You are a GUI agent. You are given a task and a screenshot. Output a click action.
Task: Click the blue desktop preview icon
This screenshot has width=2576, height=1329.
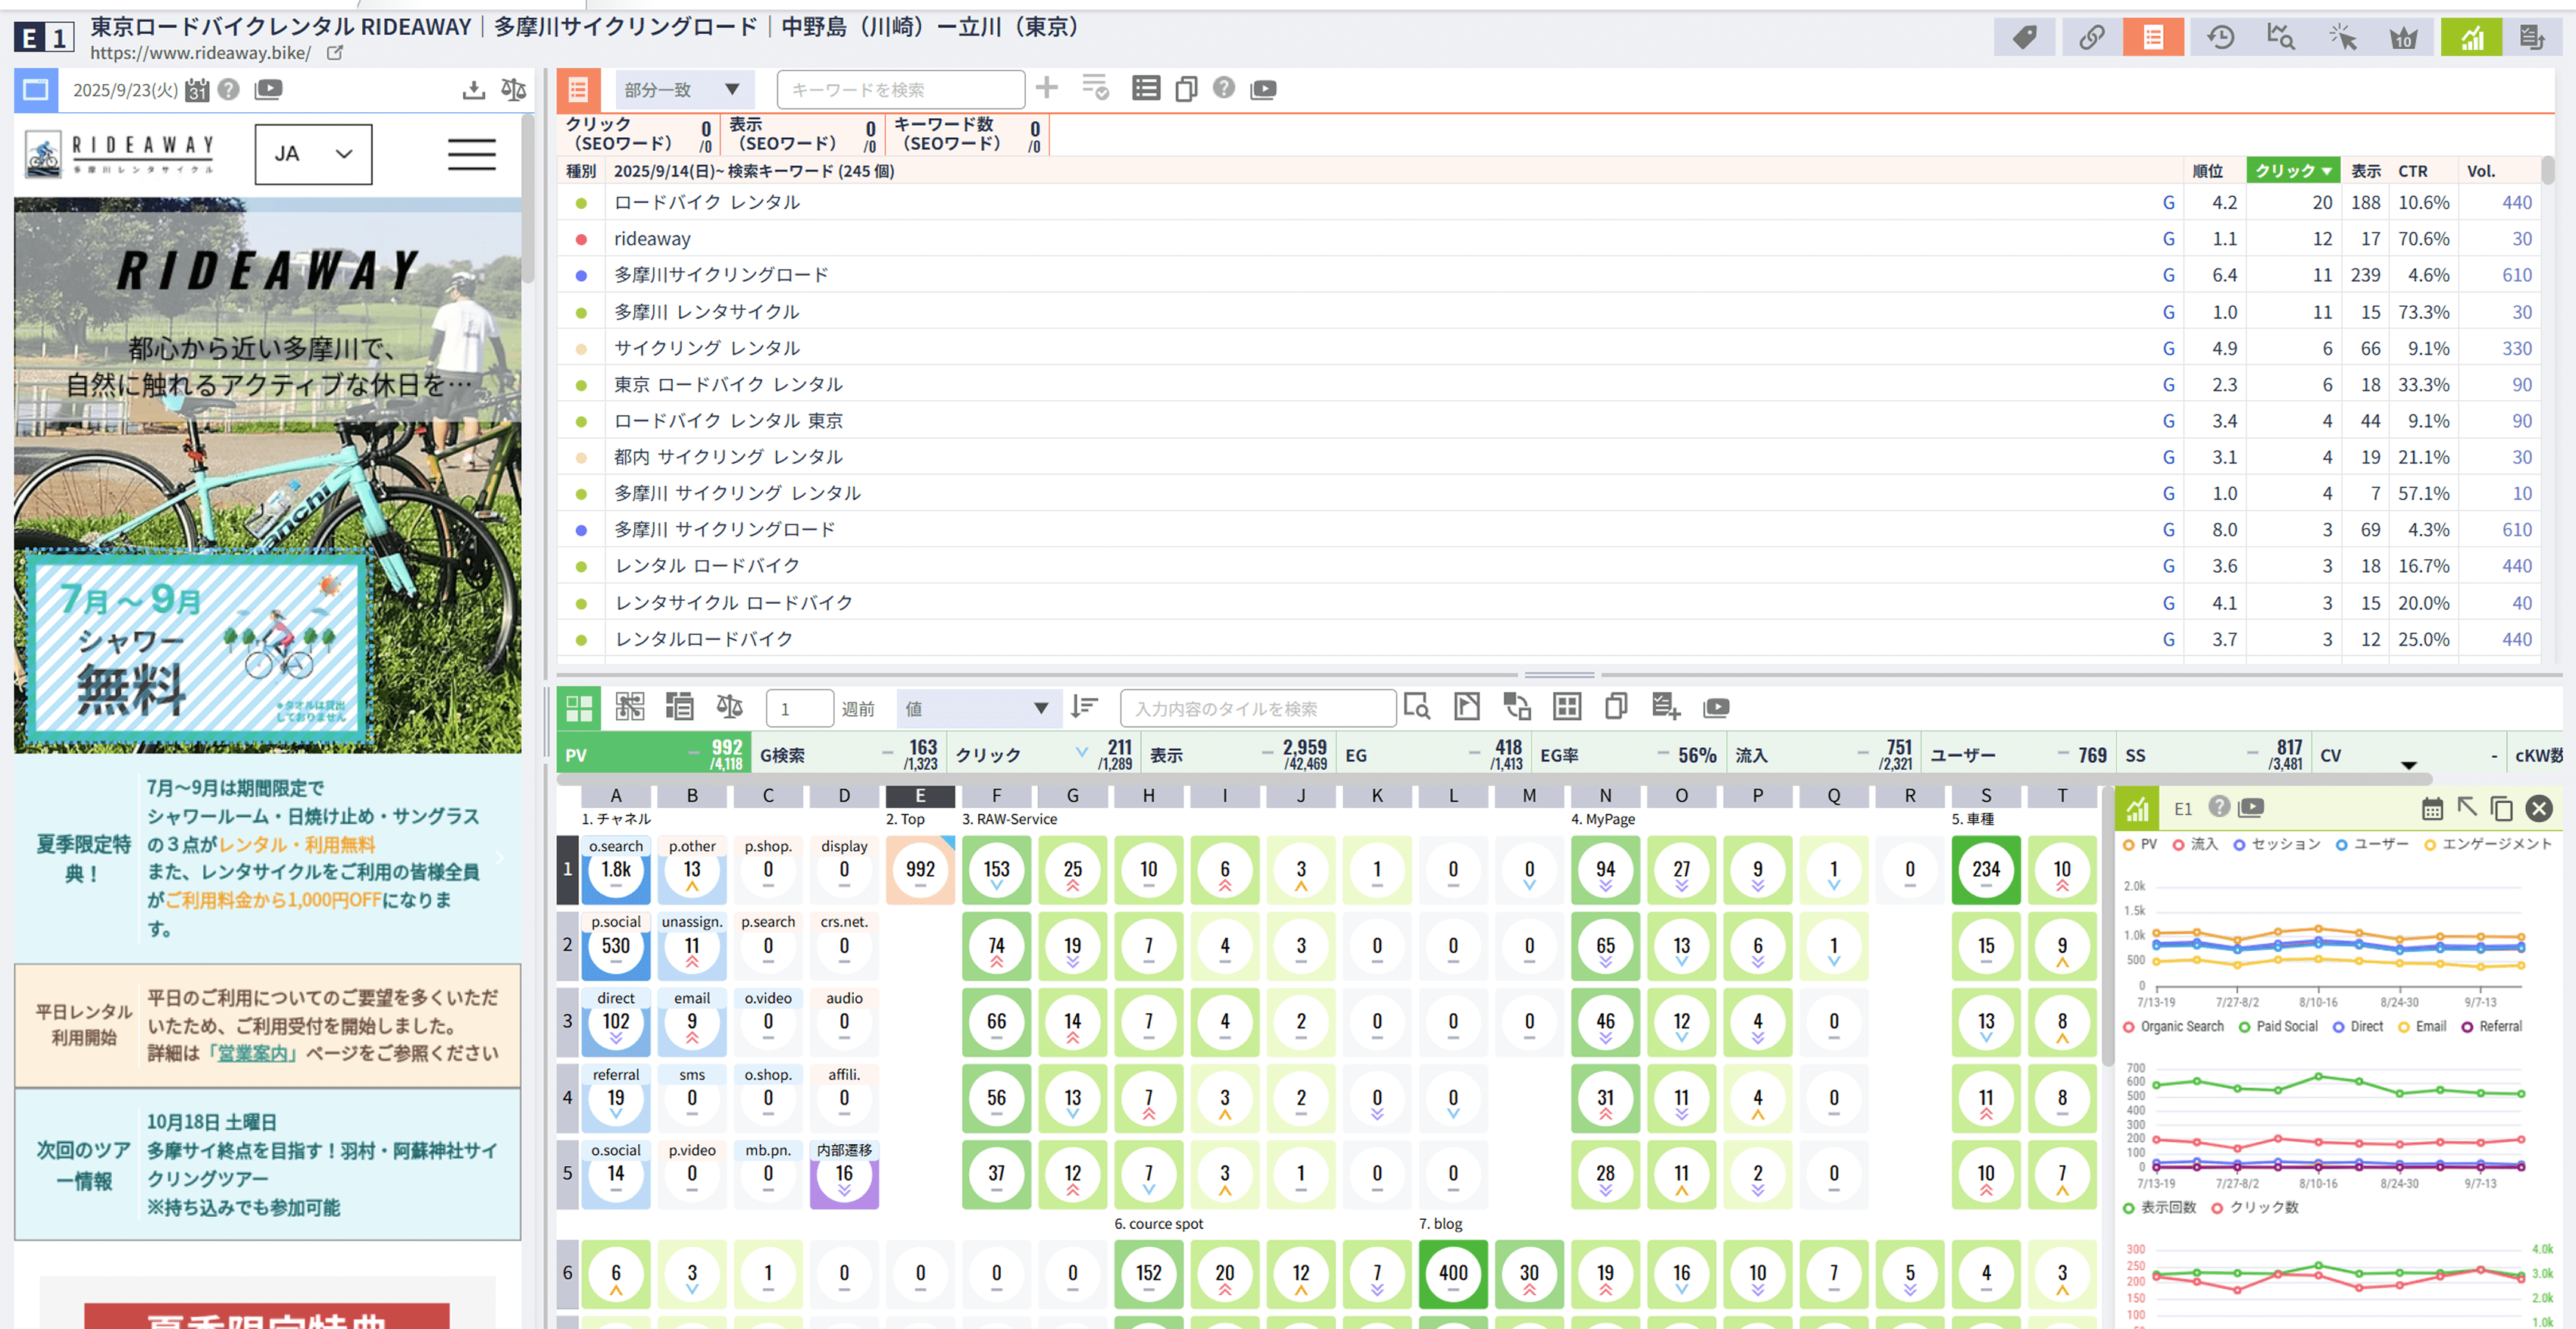36,90
